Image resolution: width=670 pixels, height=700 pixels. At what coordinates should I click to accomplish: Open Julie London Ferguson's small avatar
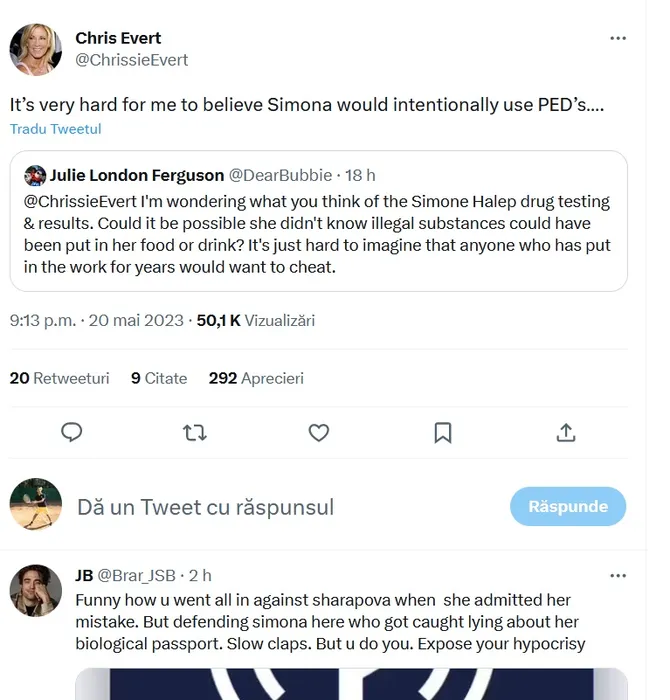[x=35, y=176]
